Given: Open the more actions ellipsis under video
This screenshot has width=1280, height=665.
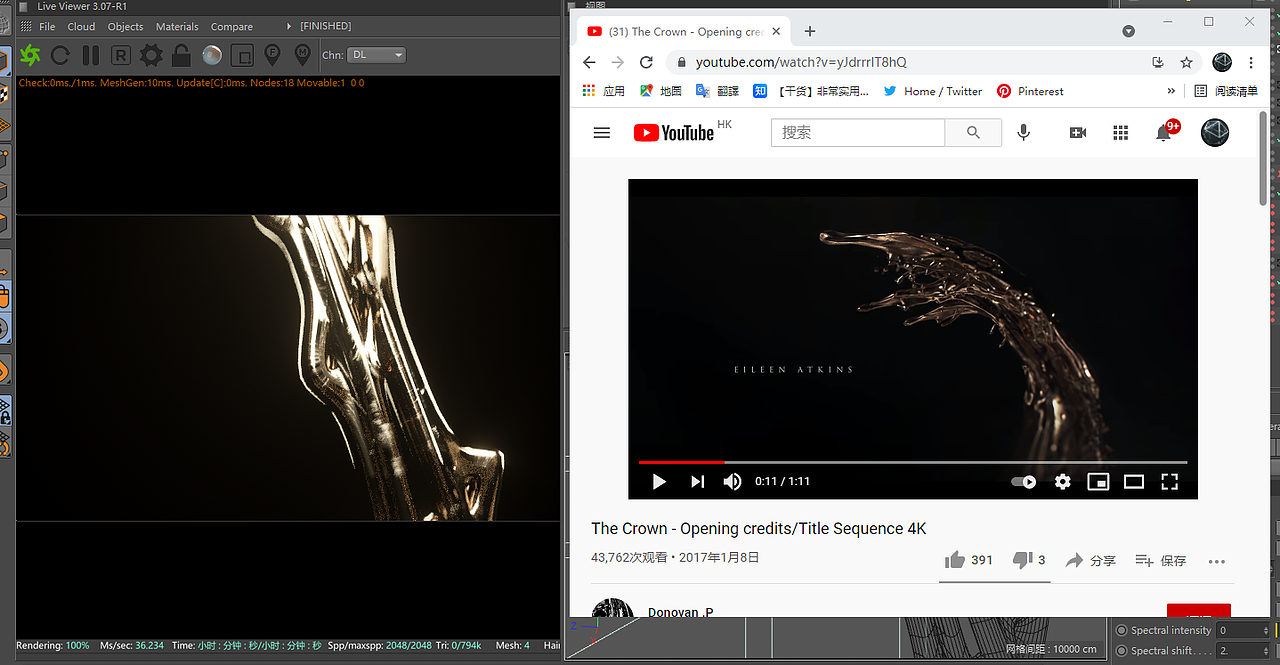Looking at the screenshot, I should [1217, 562].
